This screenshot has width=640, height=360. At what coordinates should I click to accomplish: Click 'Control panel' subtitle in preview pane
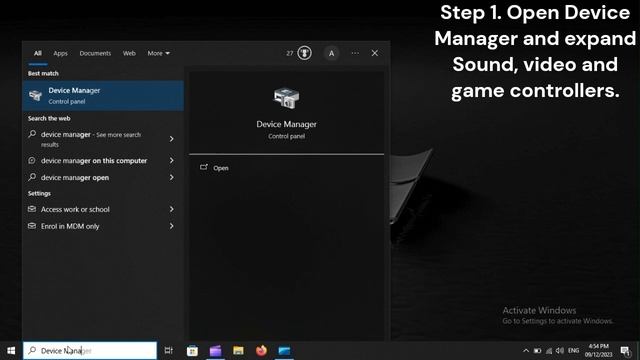(286, 136)
